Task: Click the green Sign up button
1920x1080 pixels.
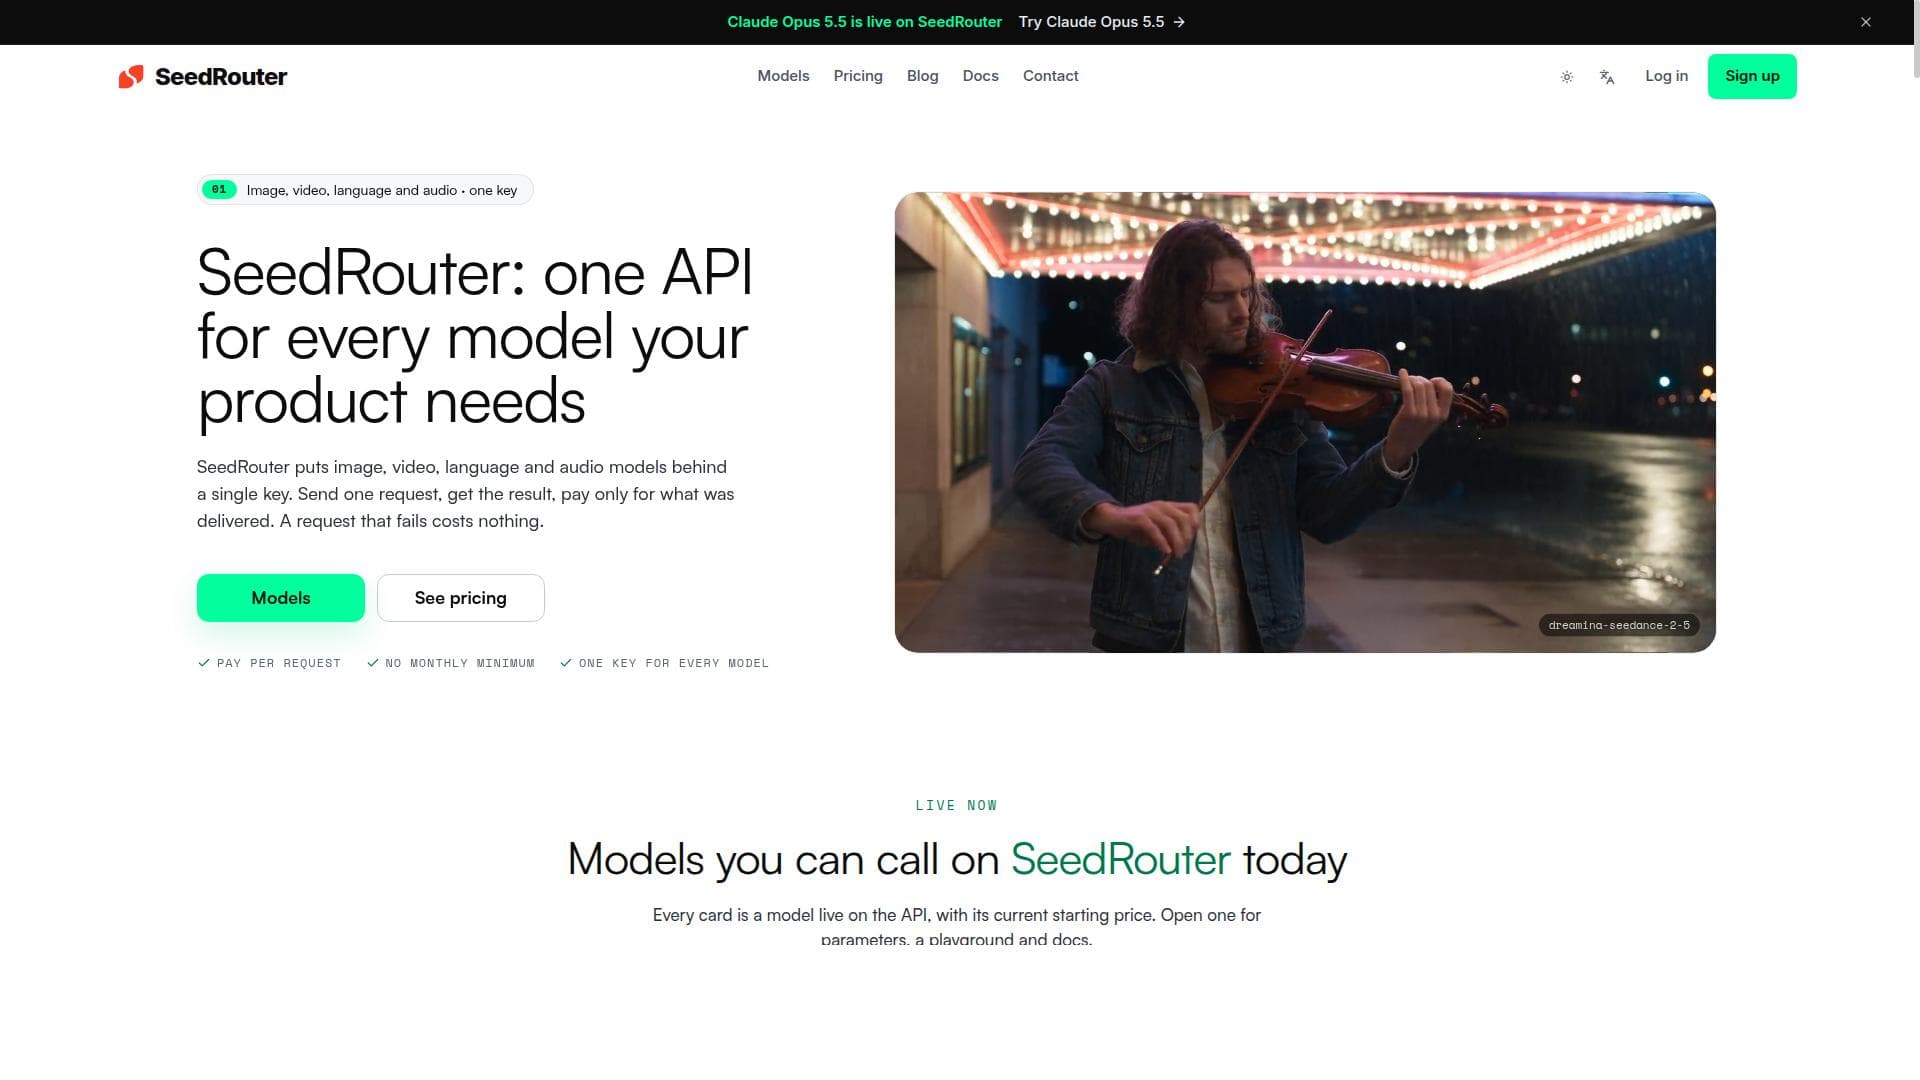Action: pyautogui.click(x=1752, y=76)
